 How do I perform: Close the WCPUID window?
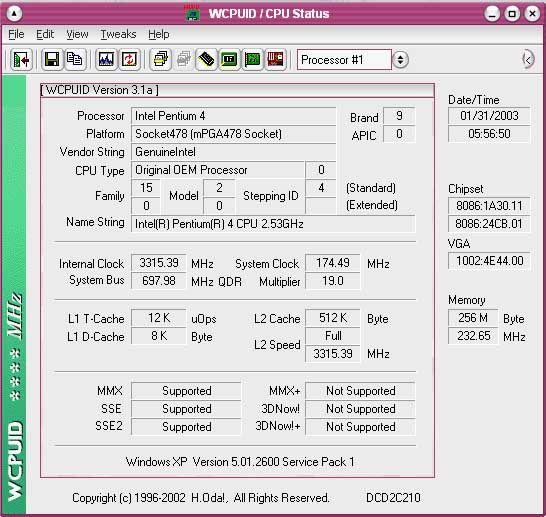pos(532,14)
